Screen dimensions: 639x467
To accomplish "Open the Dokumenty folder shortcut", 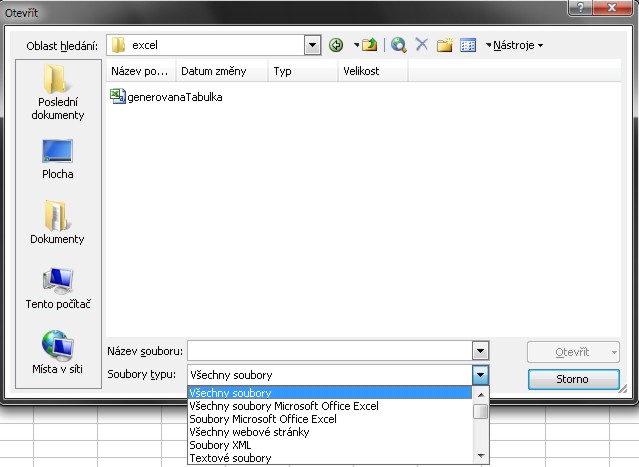I will click(x=57, y=223).
